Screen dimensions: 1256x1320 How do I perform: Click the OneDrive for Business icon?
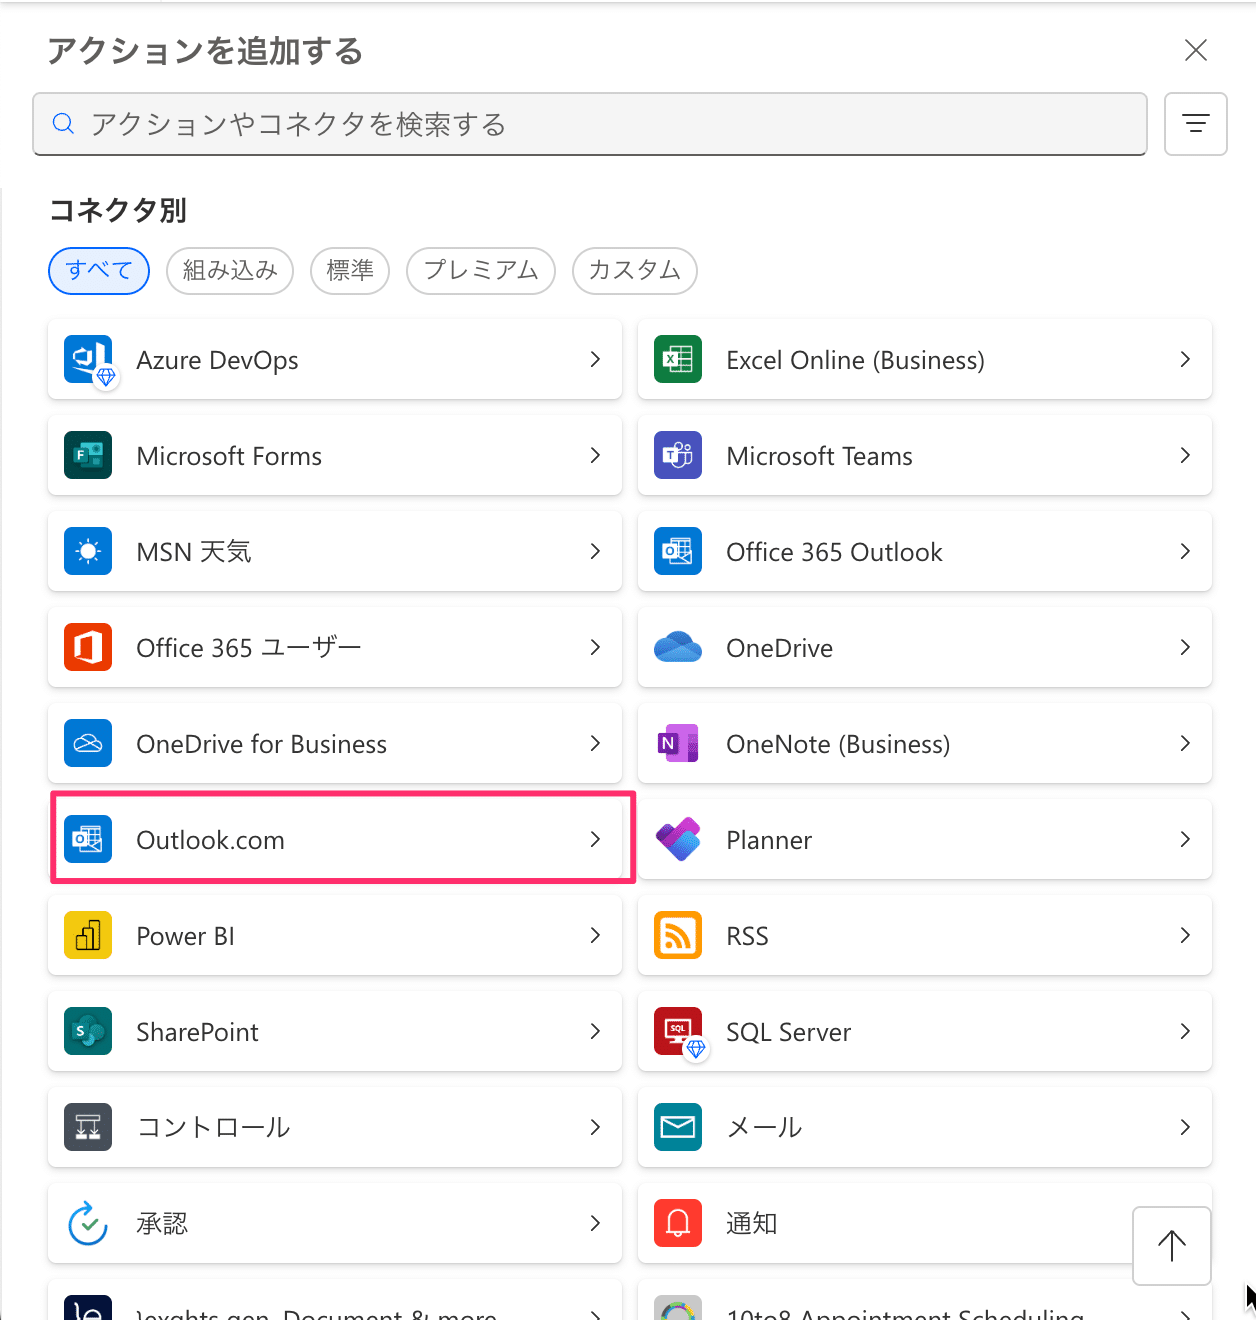point(88,744)
